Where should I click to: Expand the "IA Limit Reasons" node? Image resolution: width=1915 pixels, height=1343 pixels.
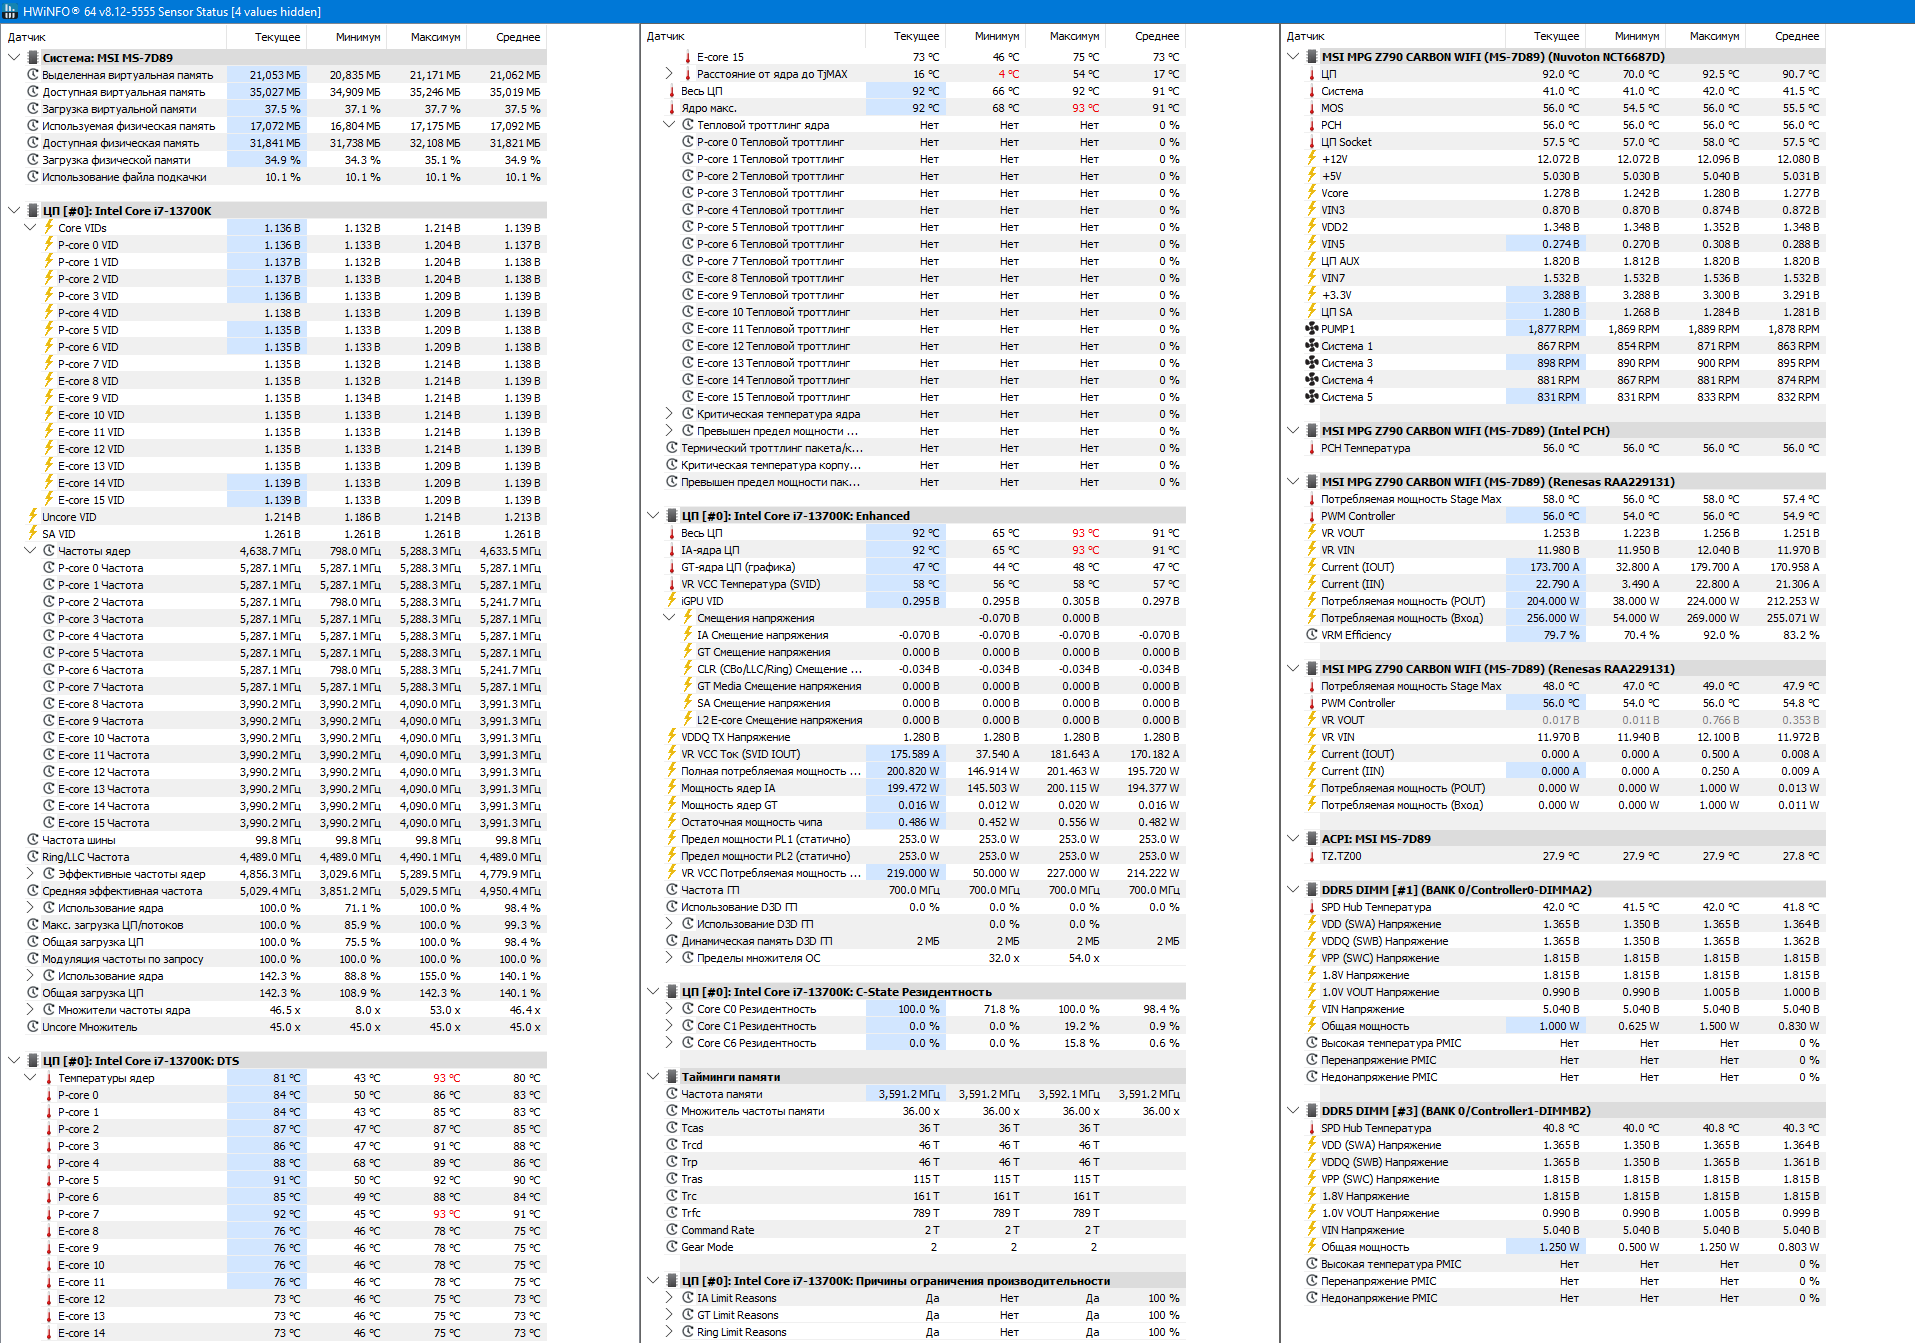tap(669, 1298)
